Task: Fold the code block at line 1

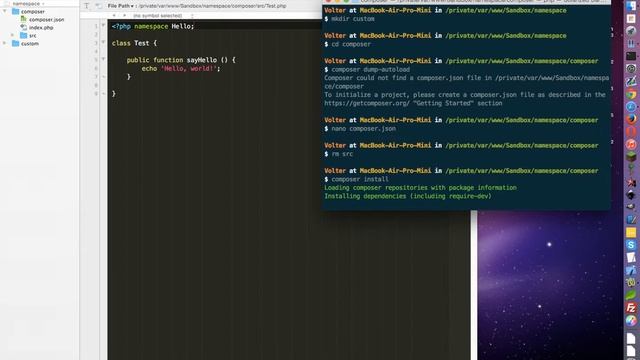Action: (x=103, y=25)
